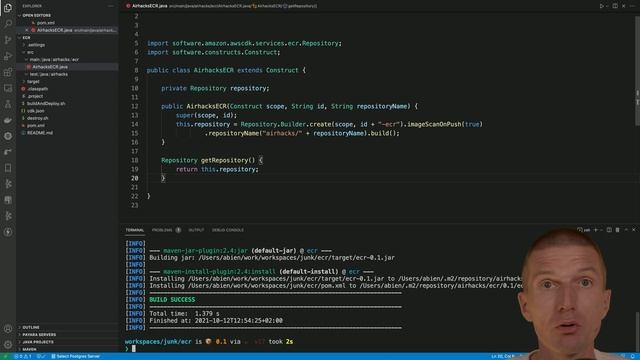Run the Java file from editor title

[602, 6]
